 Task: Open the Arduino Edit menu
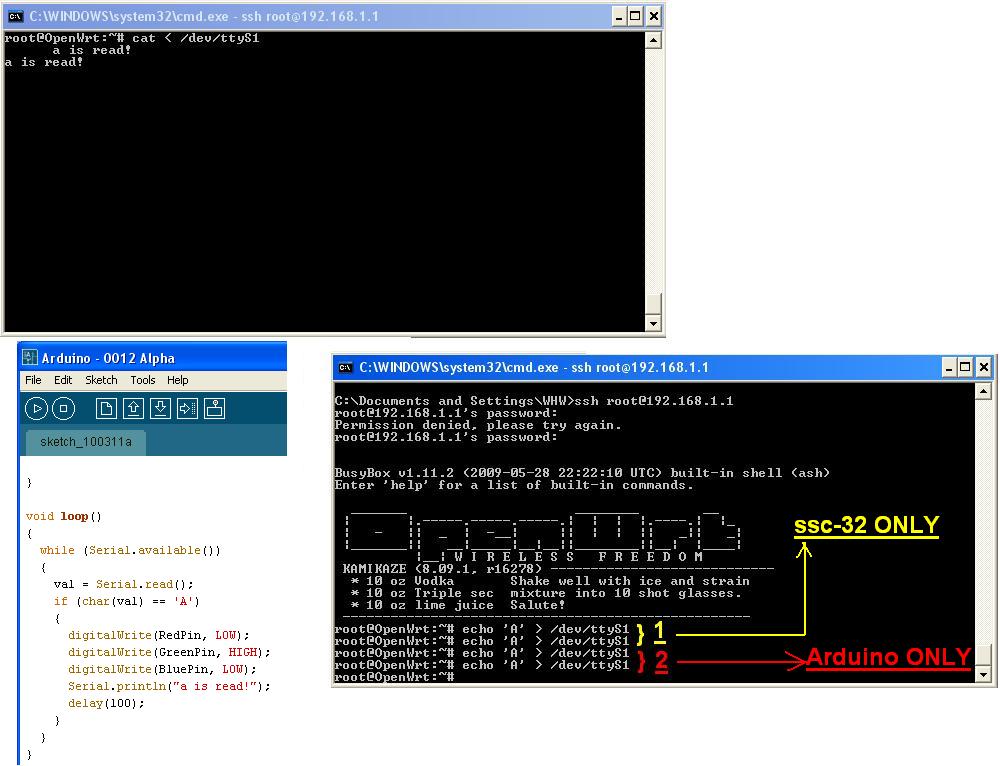[62, 380]
